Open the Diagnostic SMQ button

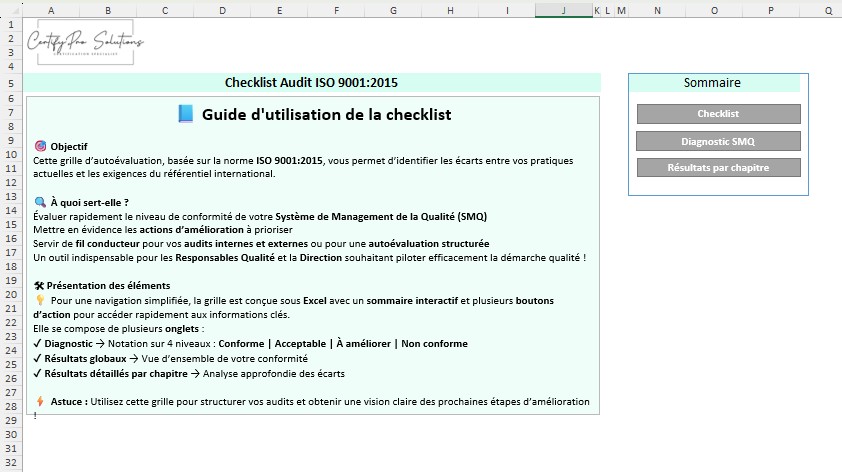coord(718,141)
